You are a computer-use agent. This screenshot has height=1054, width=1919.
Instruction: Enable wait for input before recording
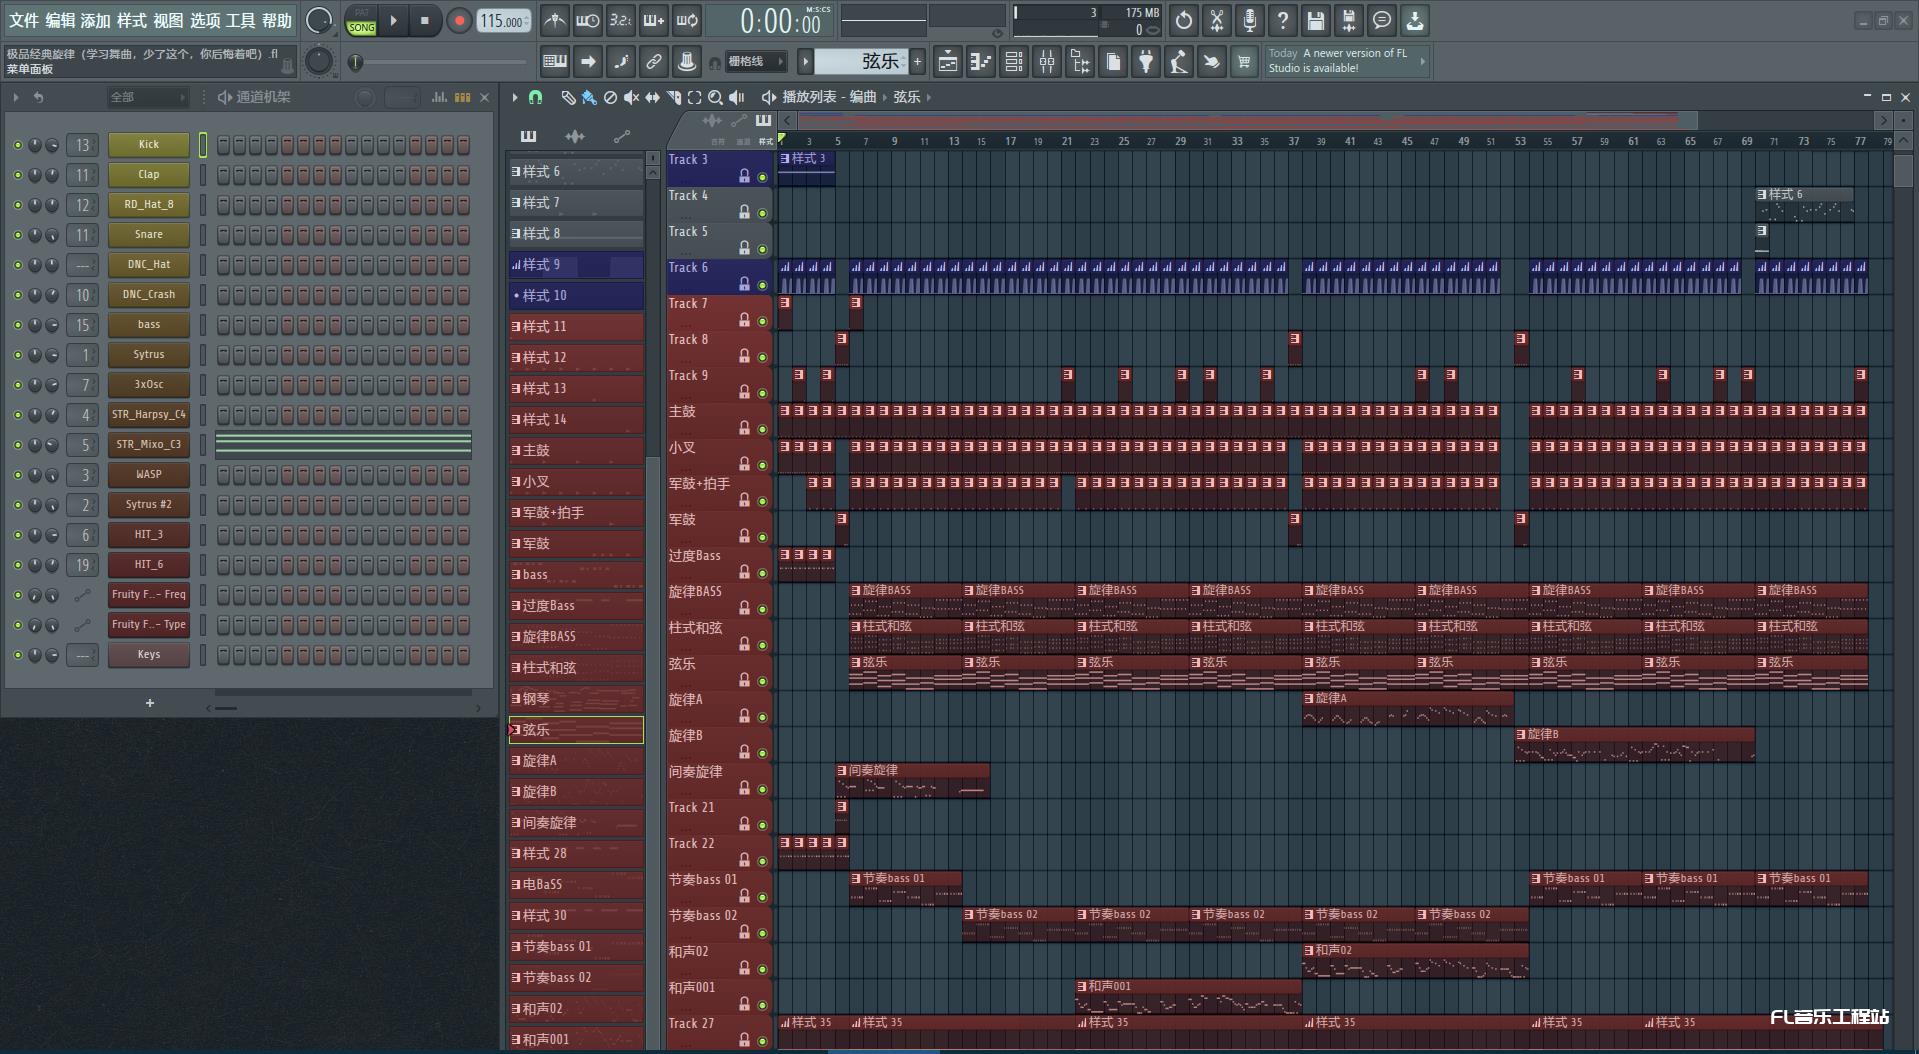pyautogui.click(x=588, y=20)
